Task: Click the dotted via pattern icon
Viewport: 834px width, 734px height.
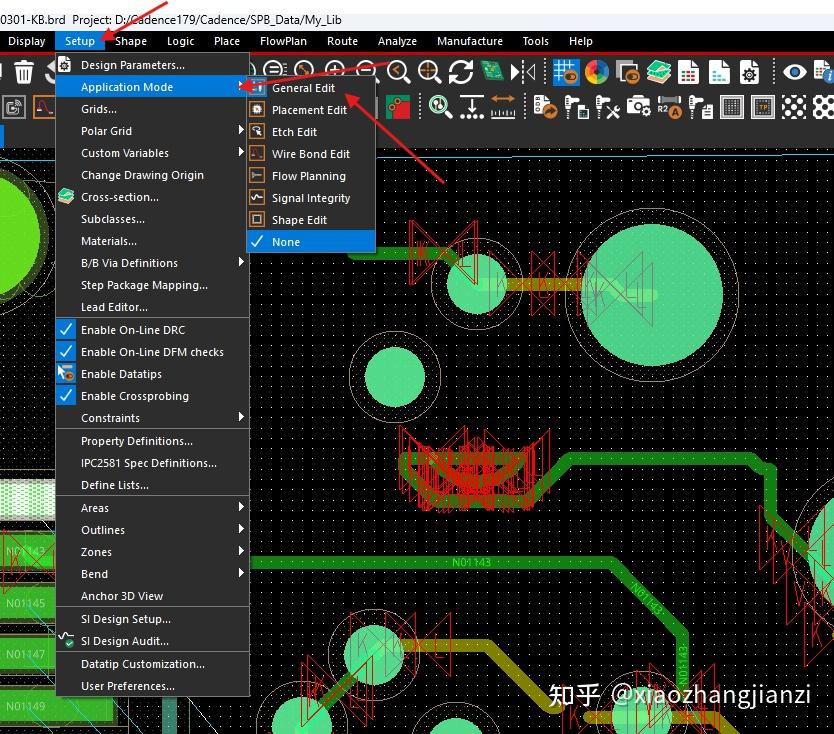Action: pos(794,107)
